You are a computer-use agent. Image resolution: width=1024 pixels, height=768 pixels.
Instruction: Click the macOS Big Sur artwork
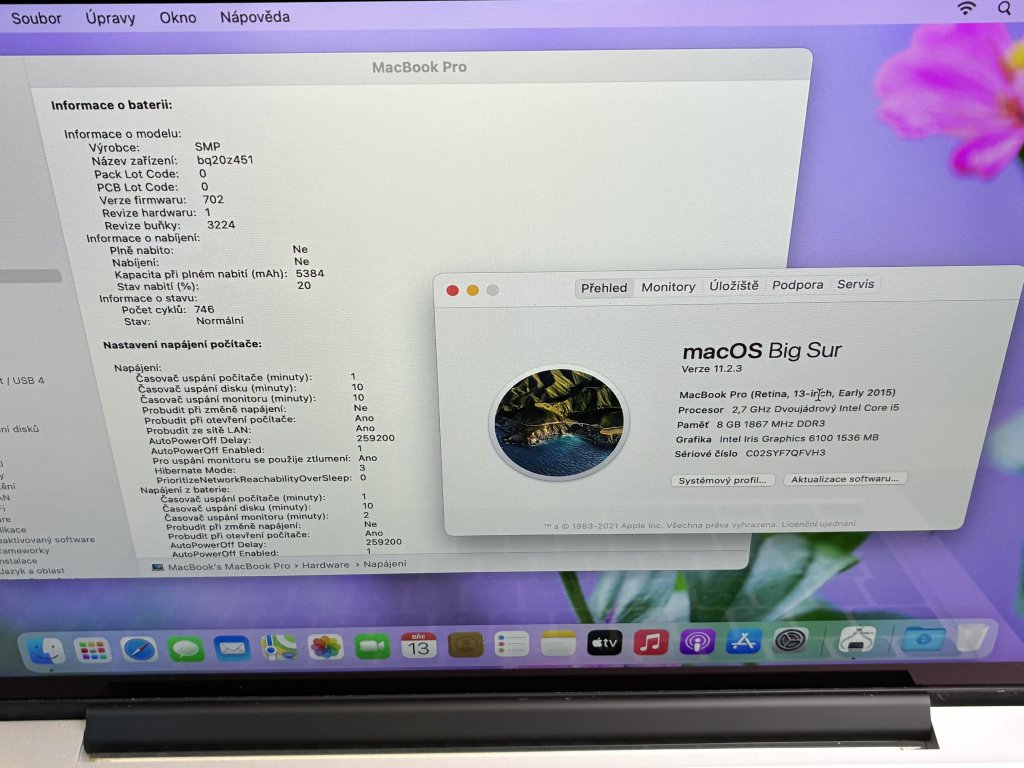(558, 422)
